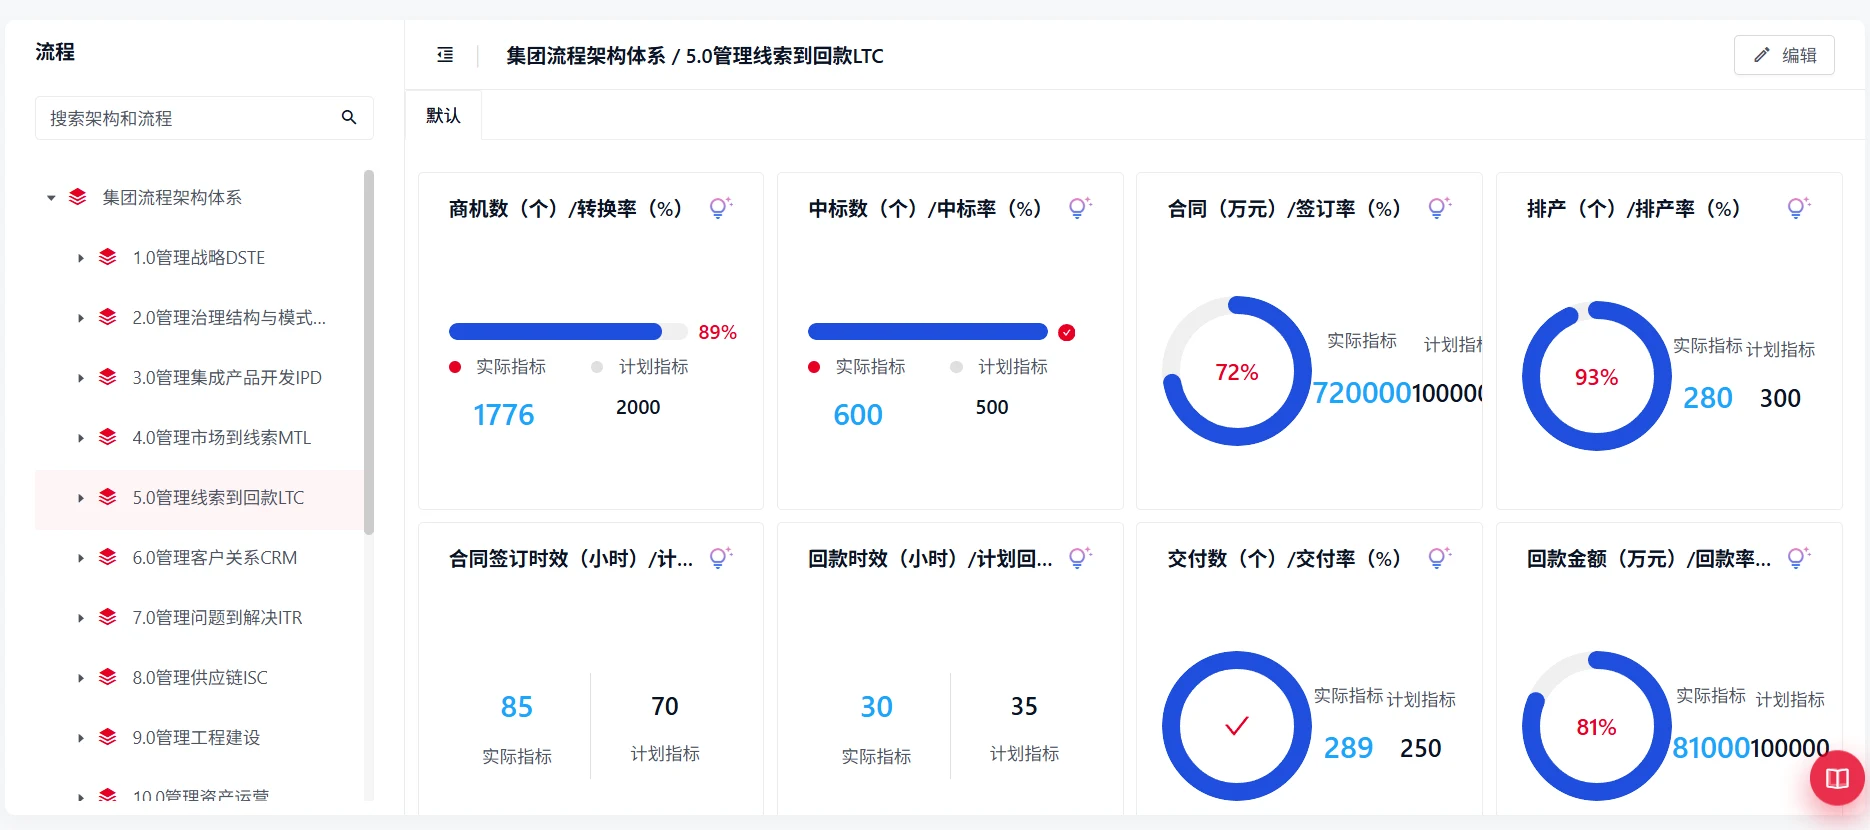Click the lightbulb icon on 合同（万元） card
Viewport: 1870px width, 830px height.
pyautogui.click(x=1440, y=207)
